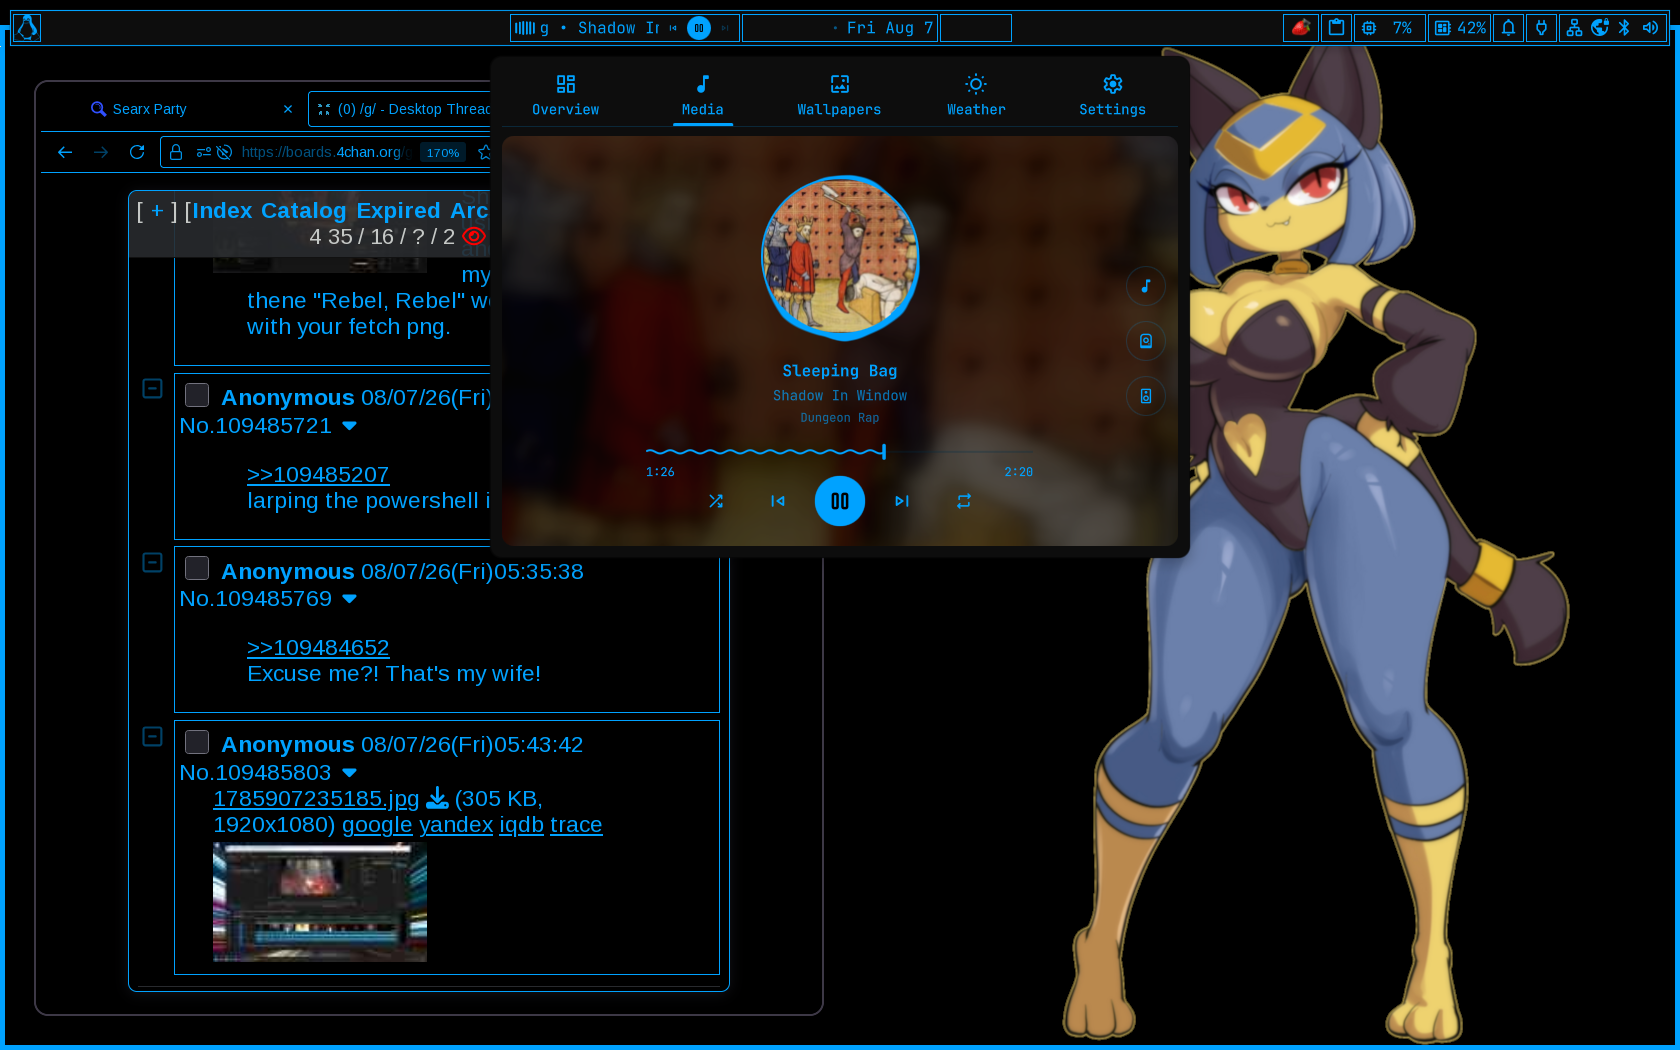Viewport: 1680px width, 1050px height.
Task: Toggle the red eye thread watcher icon
Action: 474,237
